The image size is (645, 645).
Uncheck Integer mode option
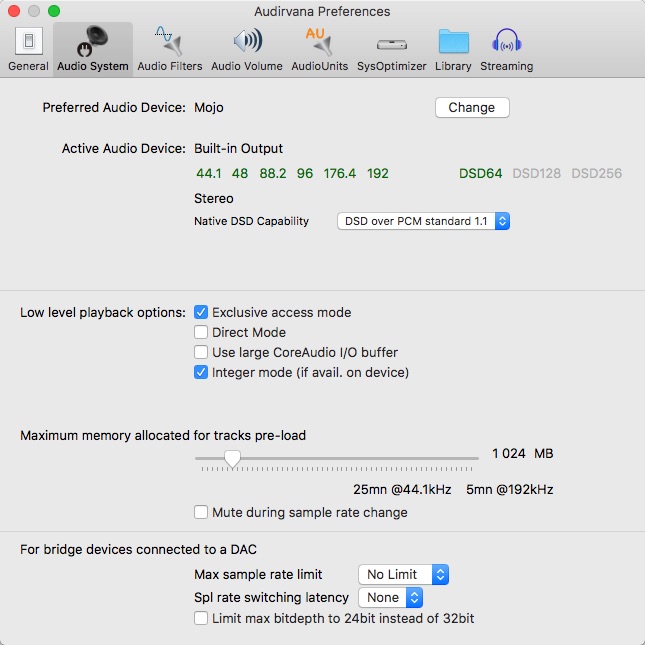tap(201, 372)
